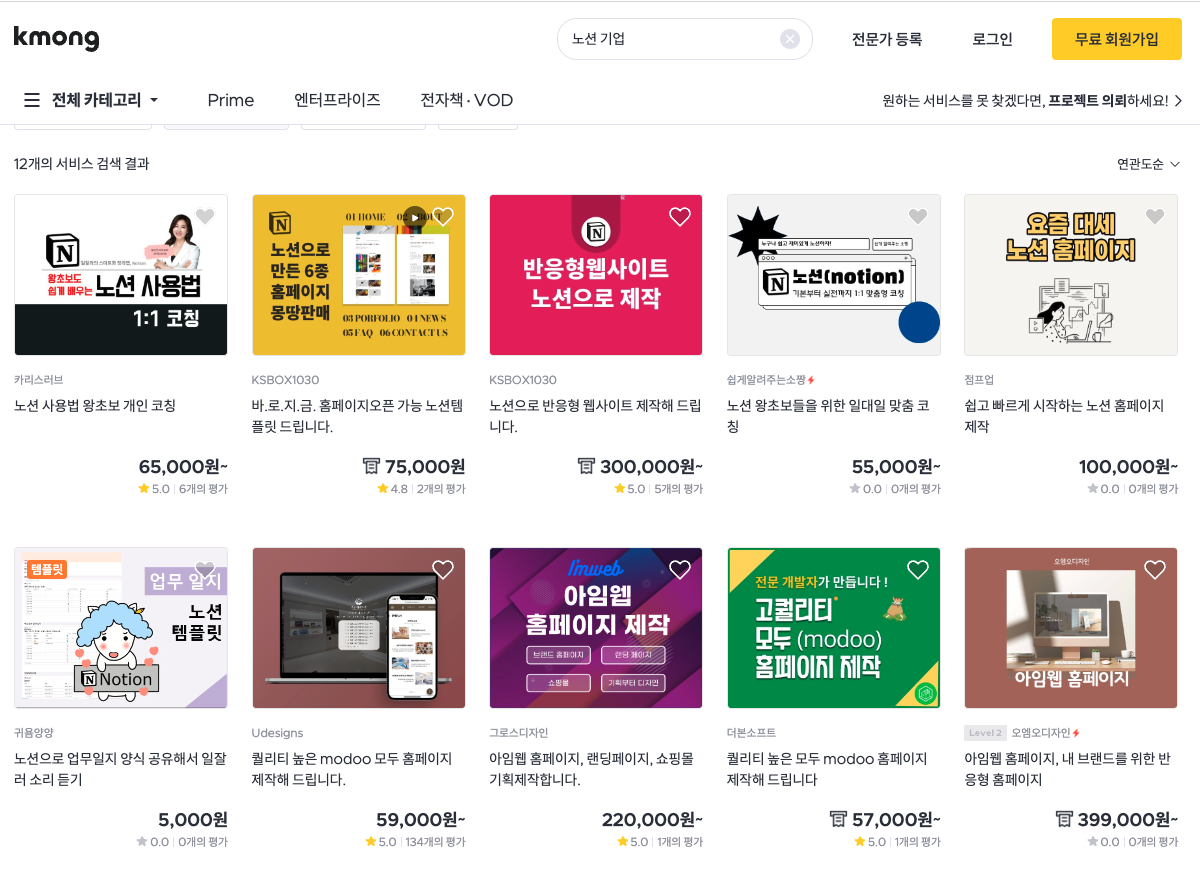Click the price 65,000원~
Image resolution: width=1200 pixels, height=881 pixels.
tap(183, 466)
